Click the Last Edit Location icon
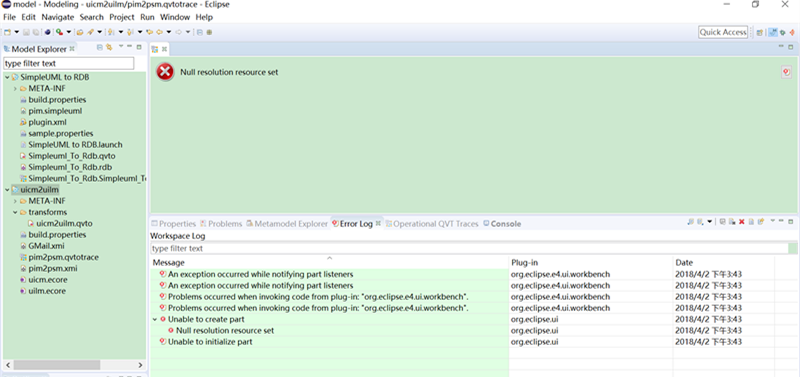Screen dimensions: 800x377 click(x=149, y=32)
